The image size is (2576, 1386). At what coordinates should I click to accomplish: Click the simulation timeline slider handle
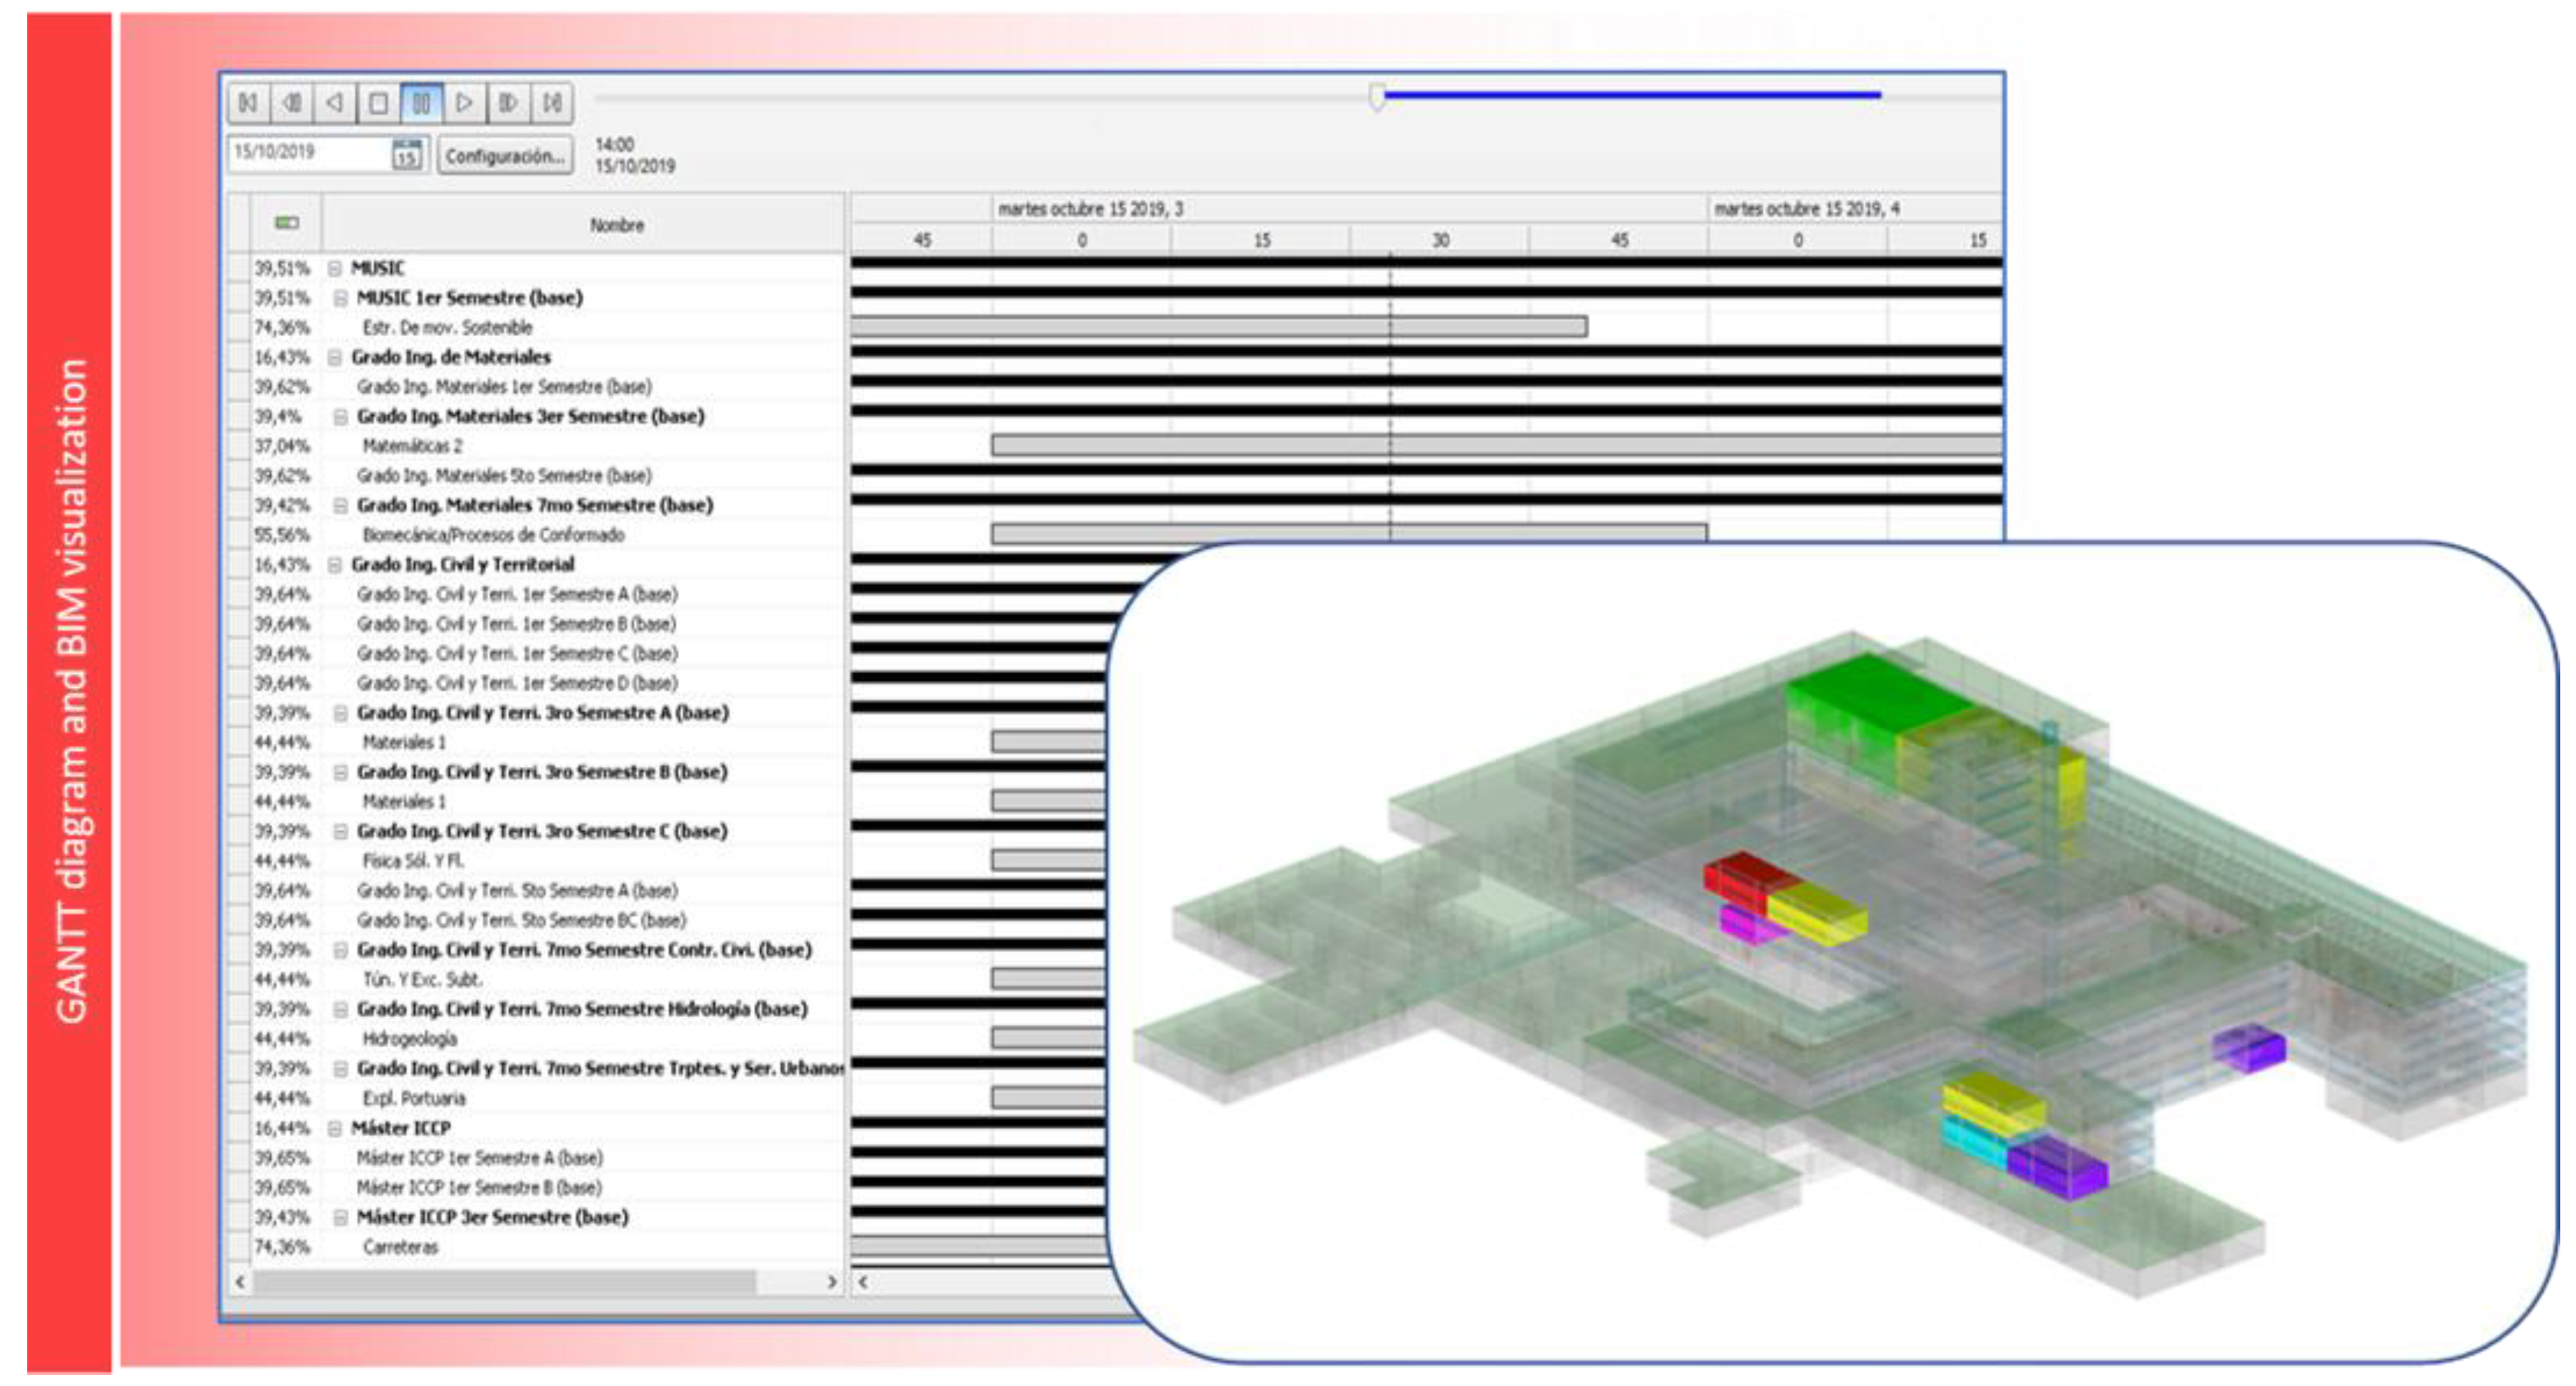click(1377, 97)
